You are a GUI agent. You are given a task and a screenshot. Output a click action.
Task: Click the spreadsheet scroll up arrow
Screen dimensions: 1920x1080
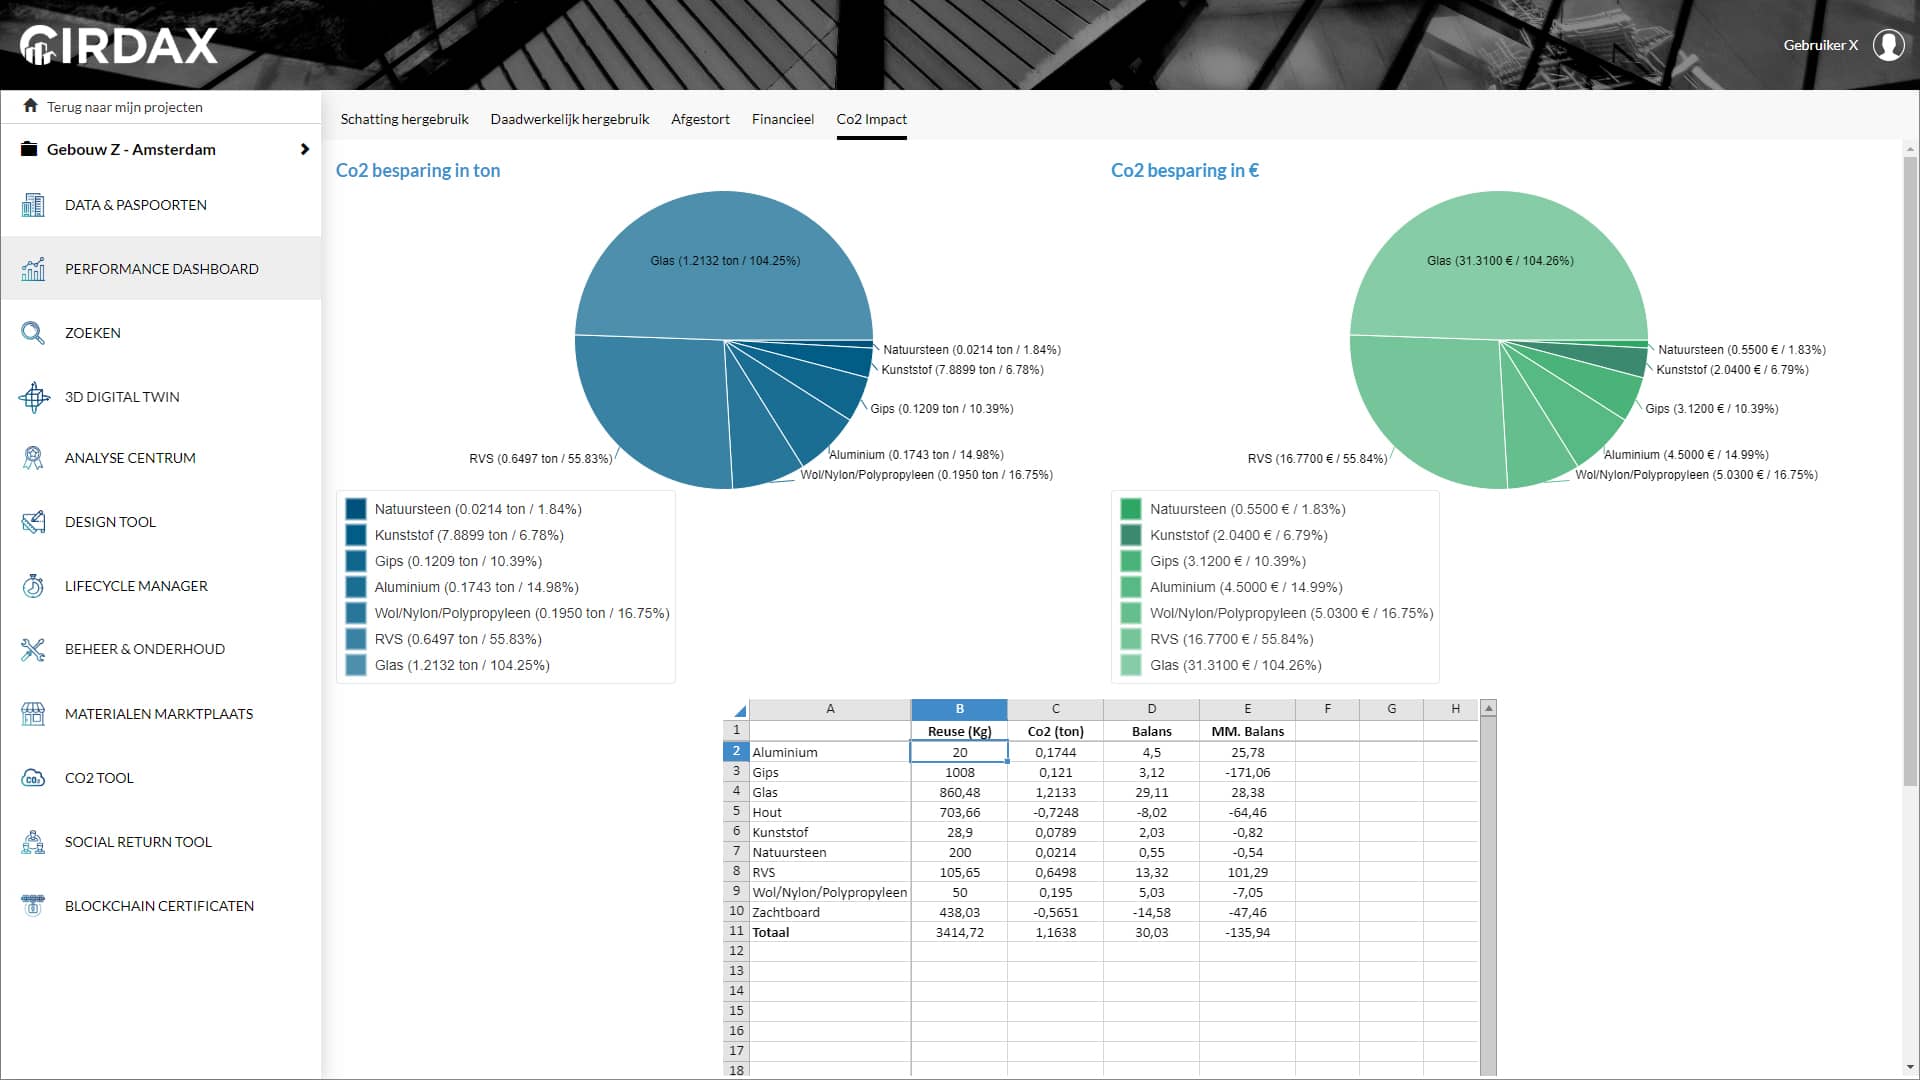pyautogui.click(x=1488, y=709)
